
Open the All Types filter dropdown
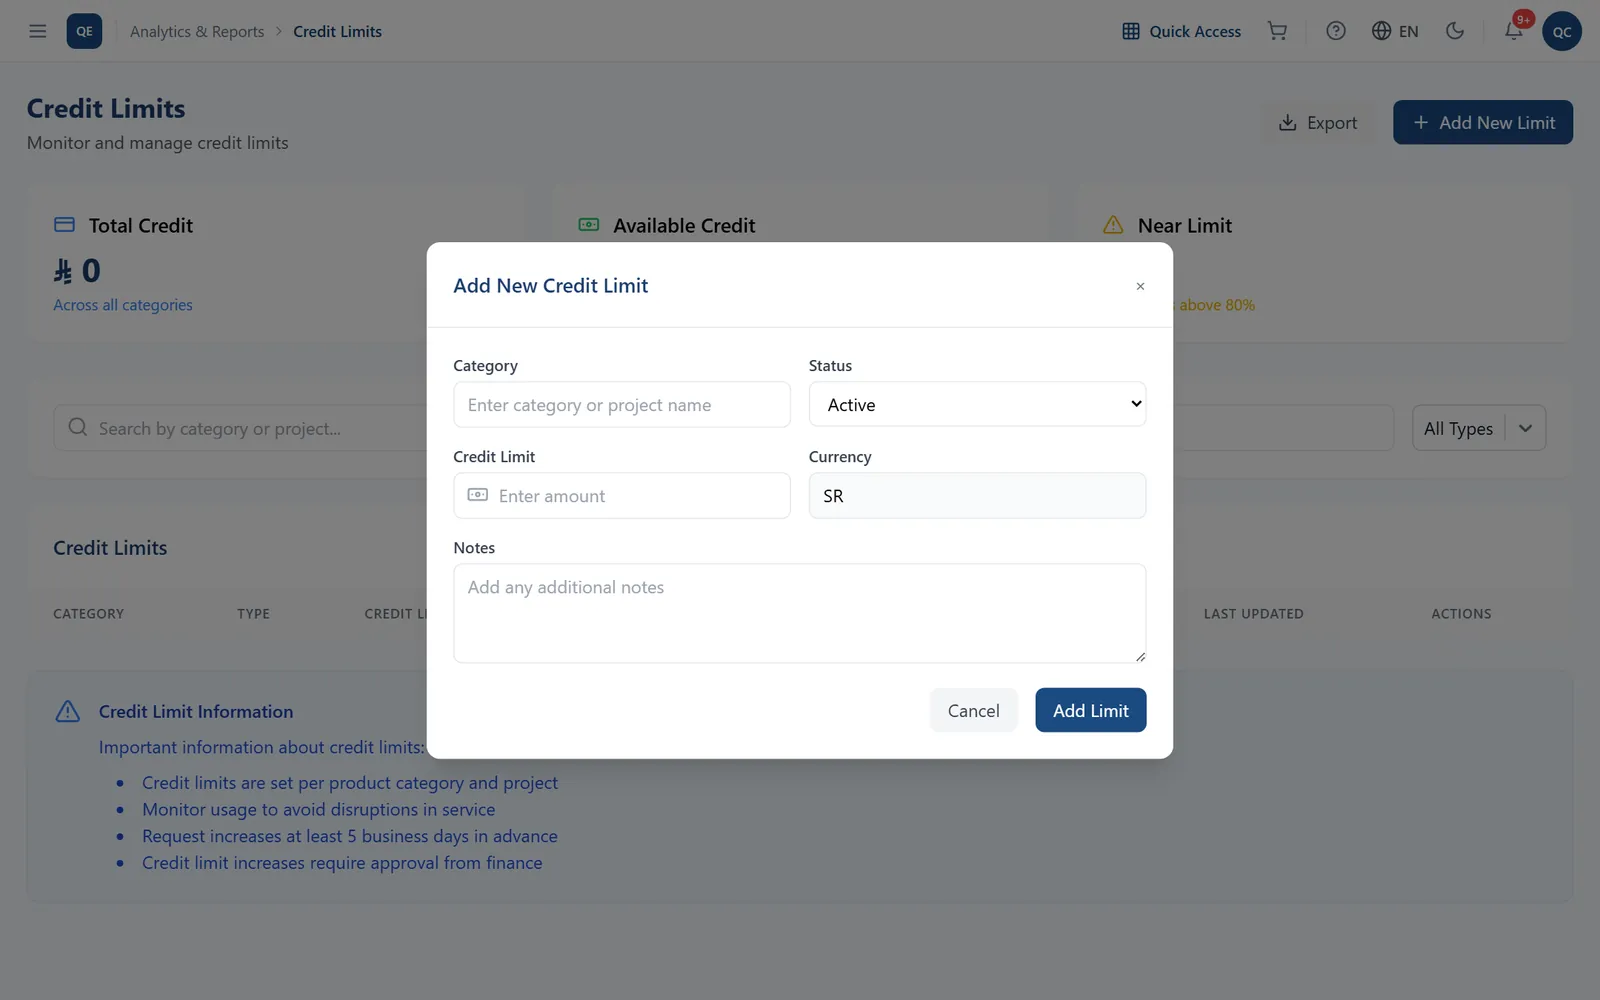(1479, 428)
